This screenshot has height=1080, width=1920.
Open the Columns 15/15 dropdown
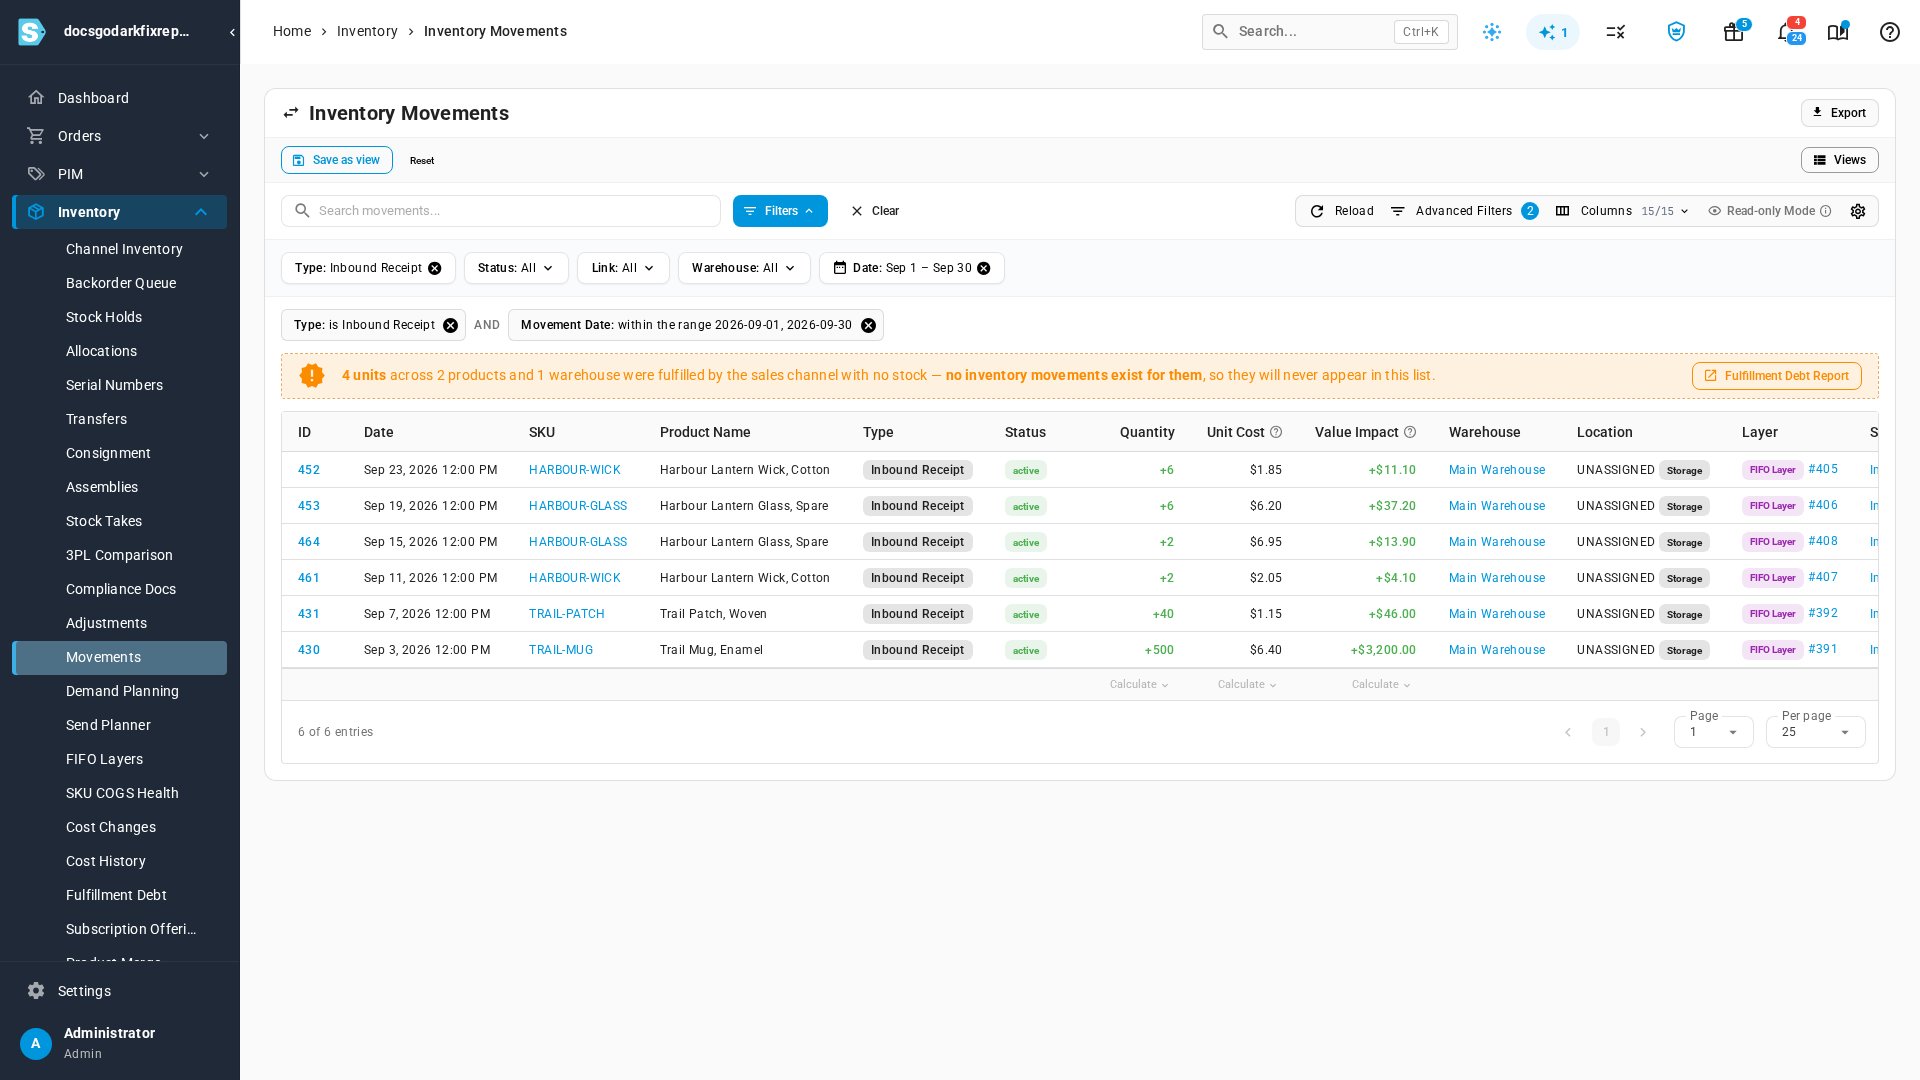point(1622,211)
